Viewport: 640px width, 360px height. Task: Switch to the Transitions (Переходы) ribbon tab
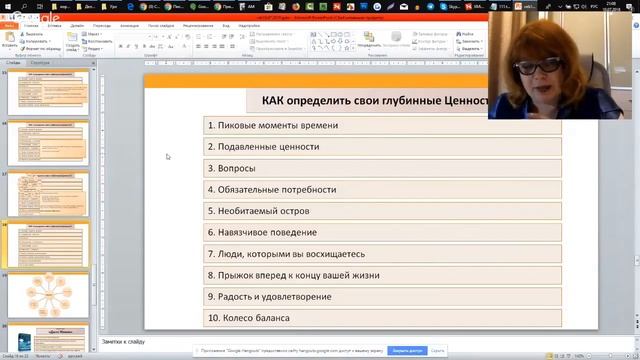[x=102, y=25]
